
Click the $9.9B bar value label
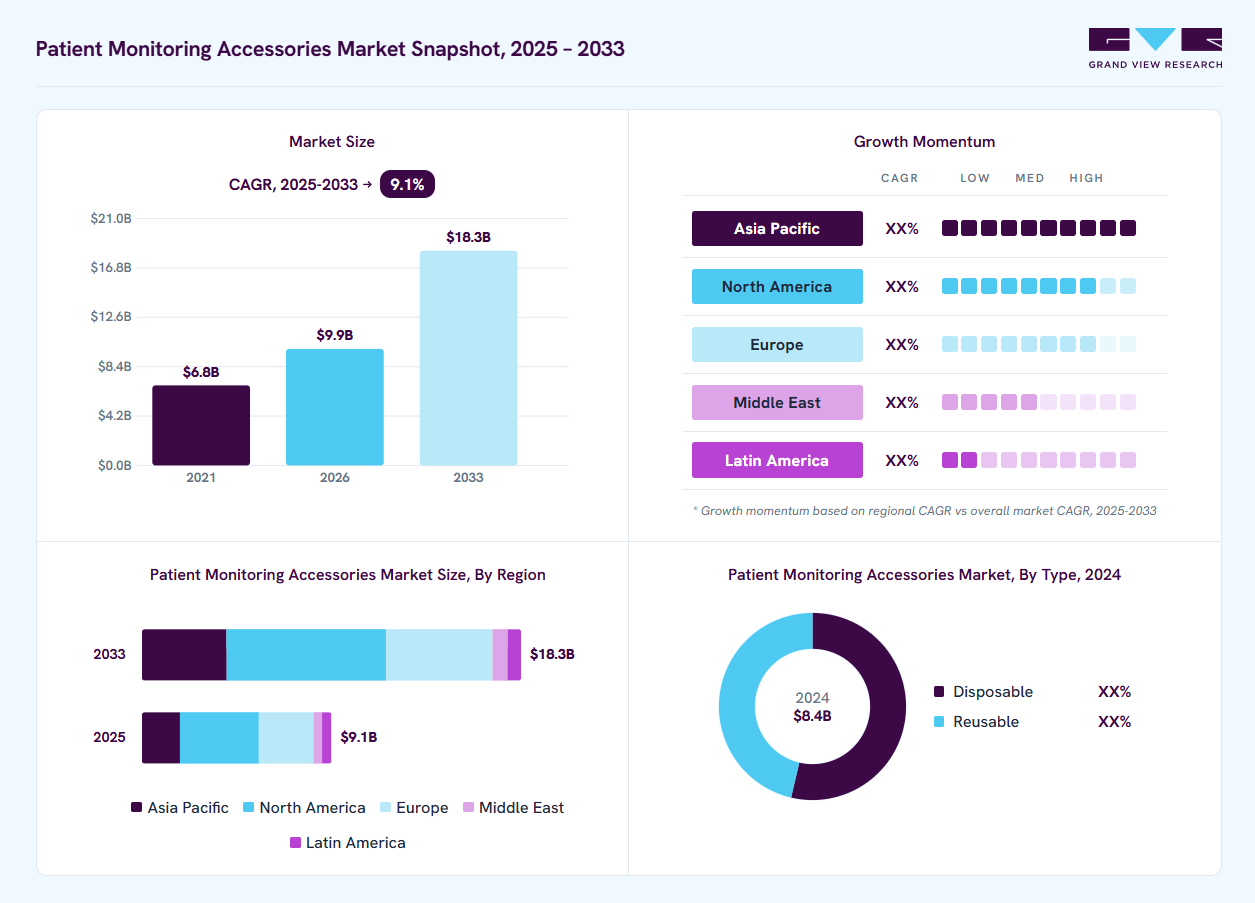tap(335, 335)
